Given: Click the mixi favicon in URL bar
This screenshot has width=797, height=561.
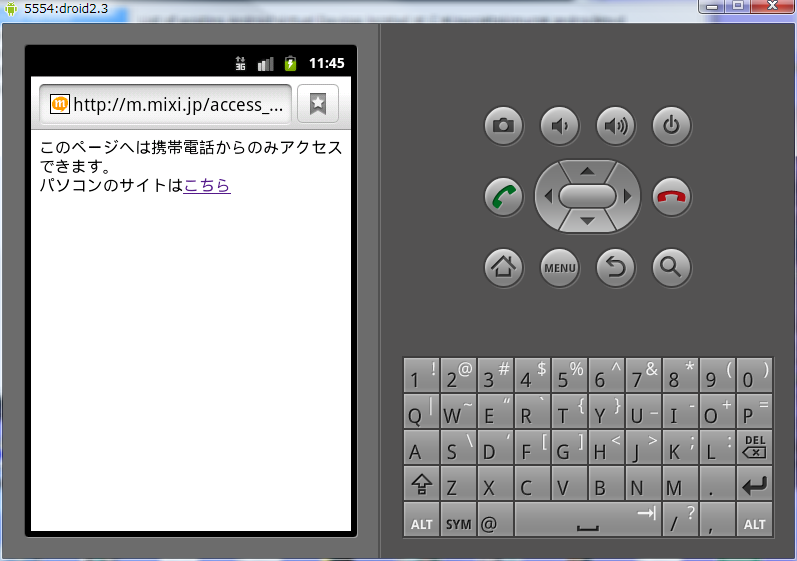Looking at the screenshot, I should pyautogui.click(x=59, y=104).
